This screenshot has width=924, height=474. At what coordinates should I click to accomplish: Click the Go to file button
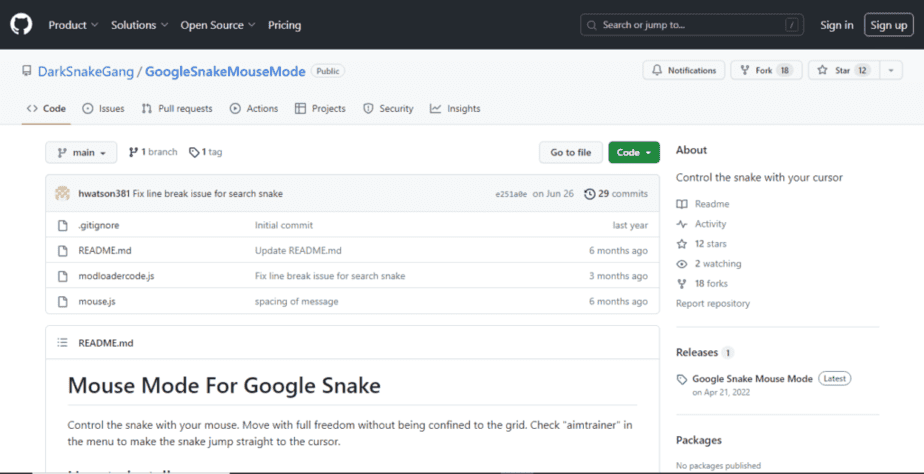click(x=570, y=152)
